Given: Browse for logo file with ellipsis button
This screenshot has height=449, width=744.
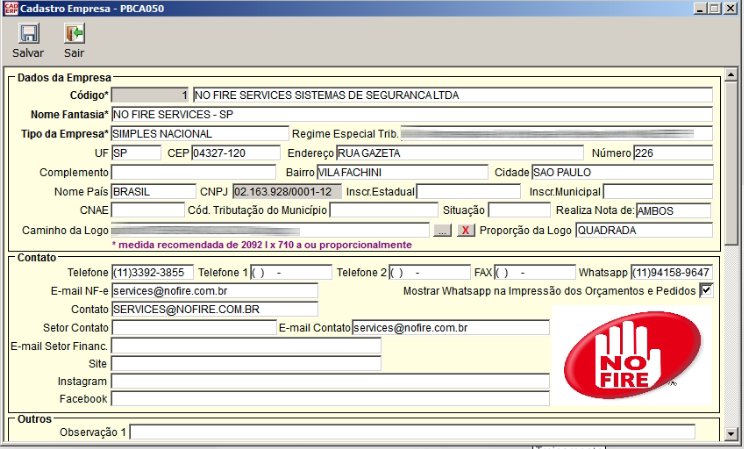Looking at the screenshot, I should tap(442, 230).
